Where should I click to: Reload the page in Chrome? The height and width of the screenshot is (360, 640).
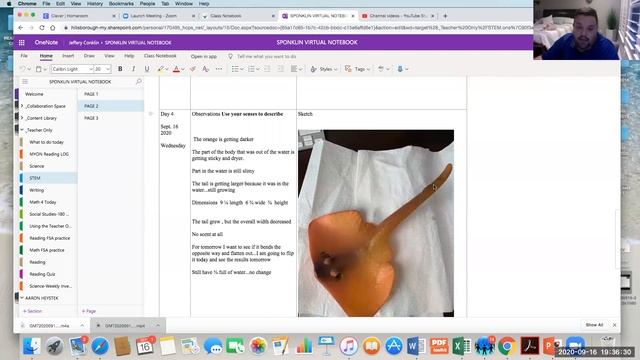[42, 28]
